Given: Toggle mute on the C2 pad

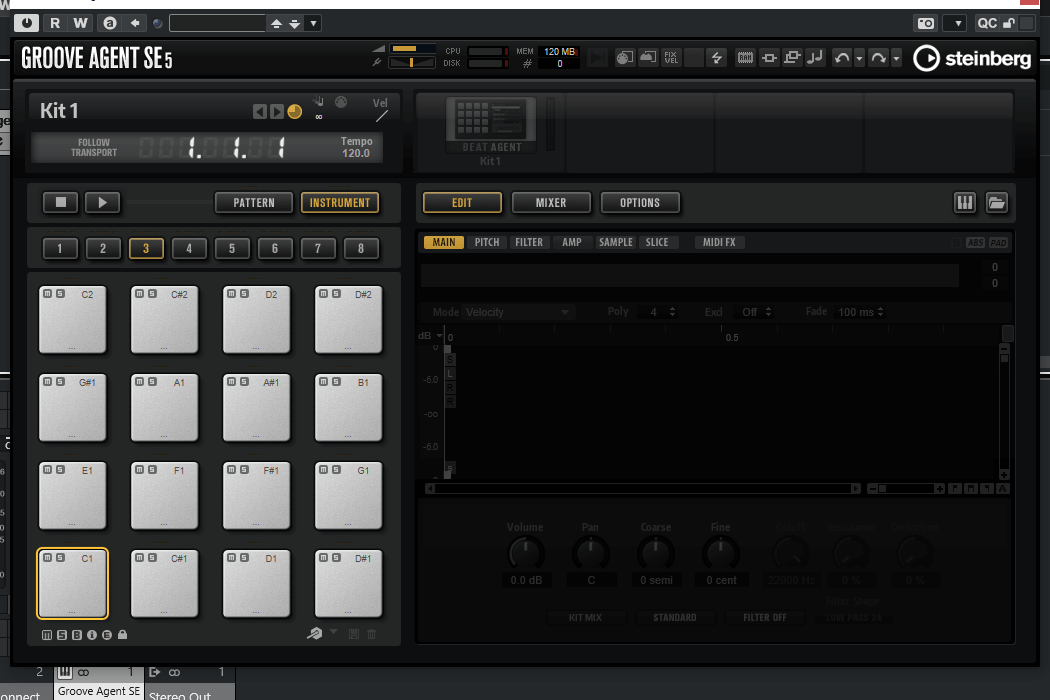Looking at the screenshot, I should pyautogui.click(x=48, y=294).
